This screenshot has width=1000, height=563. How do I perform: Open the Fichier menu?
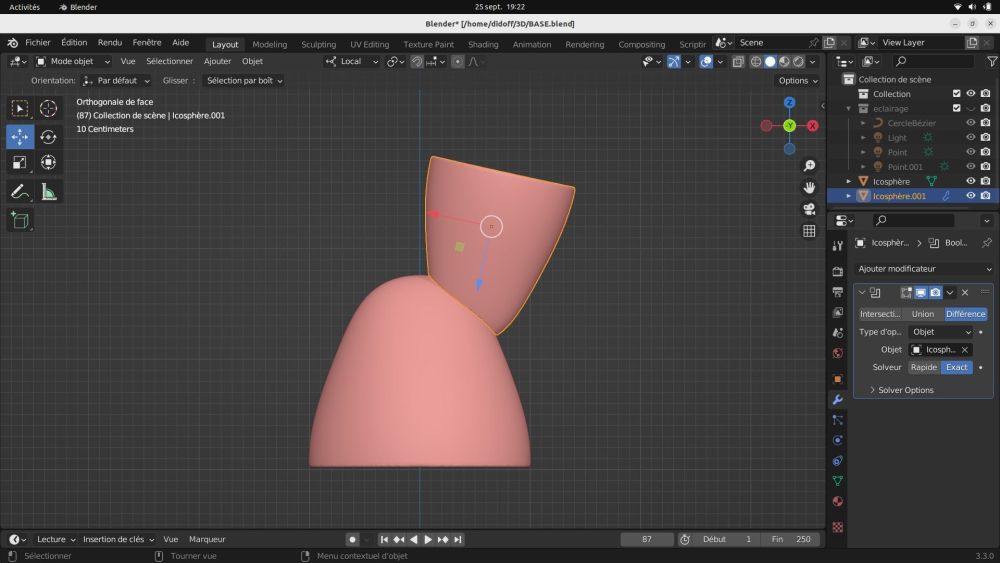click(x=38, y=43)
